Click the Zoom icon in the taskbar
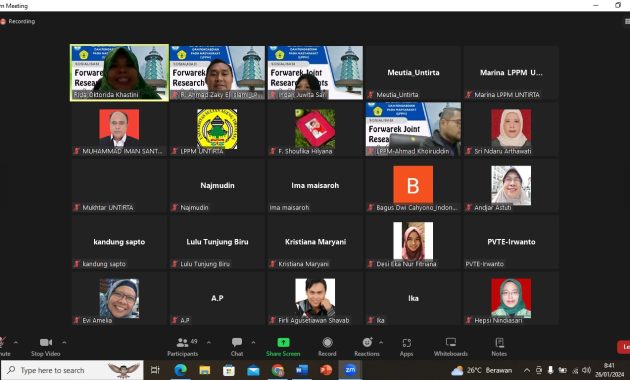Image resolution: width=630 pixels, height=380 pixels. click(350, 370)
